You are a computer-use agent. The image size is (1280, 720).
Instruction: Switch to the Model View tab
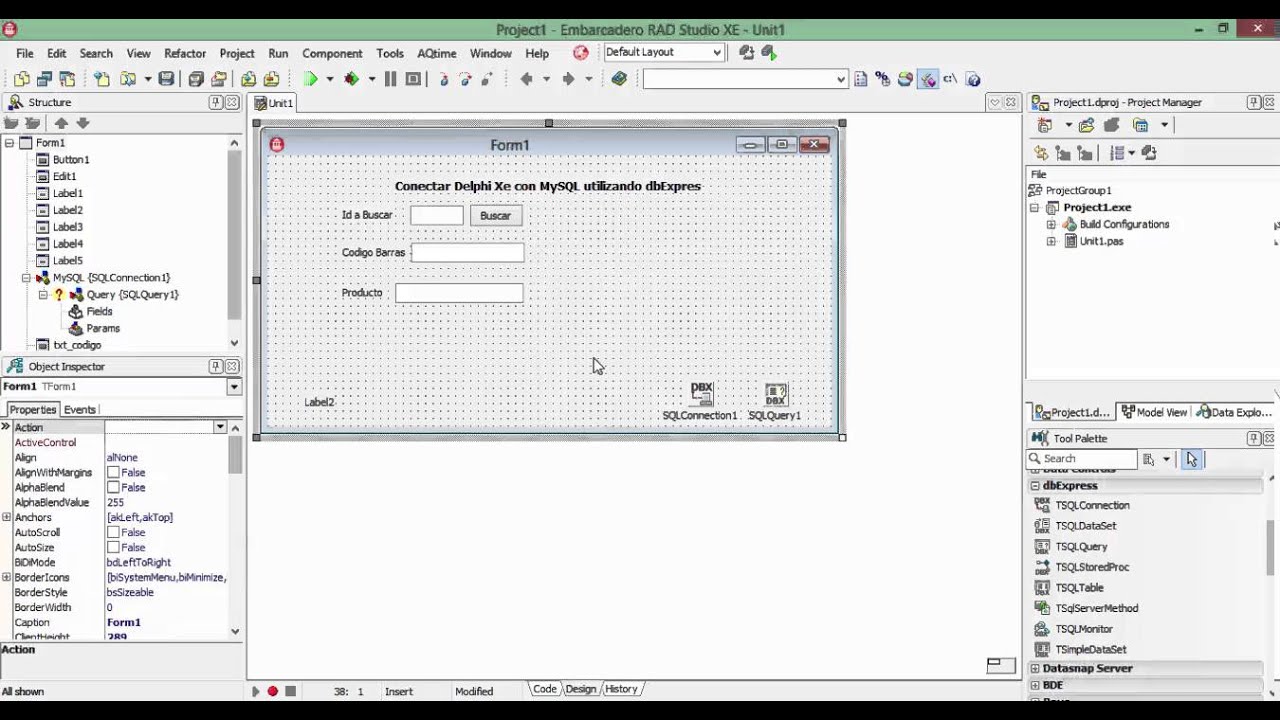click(x=1154, y=412)
